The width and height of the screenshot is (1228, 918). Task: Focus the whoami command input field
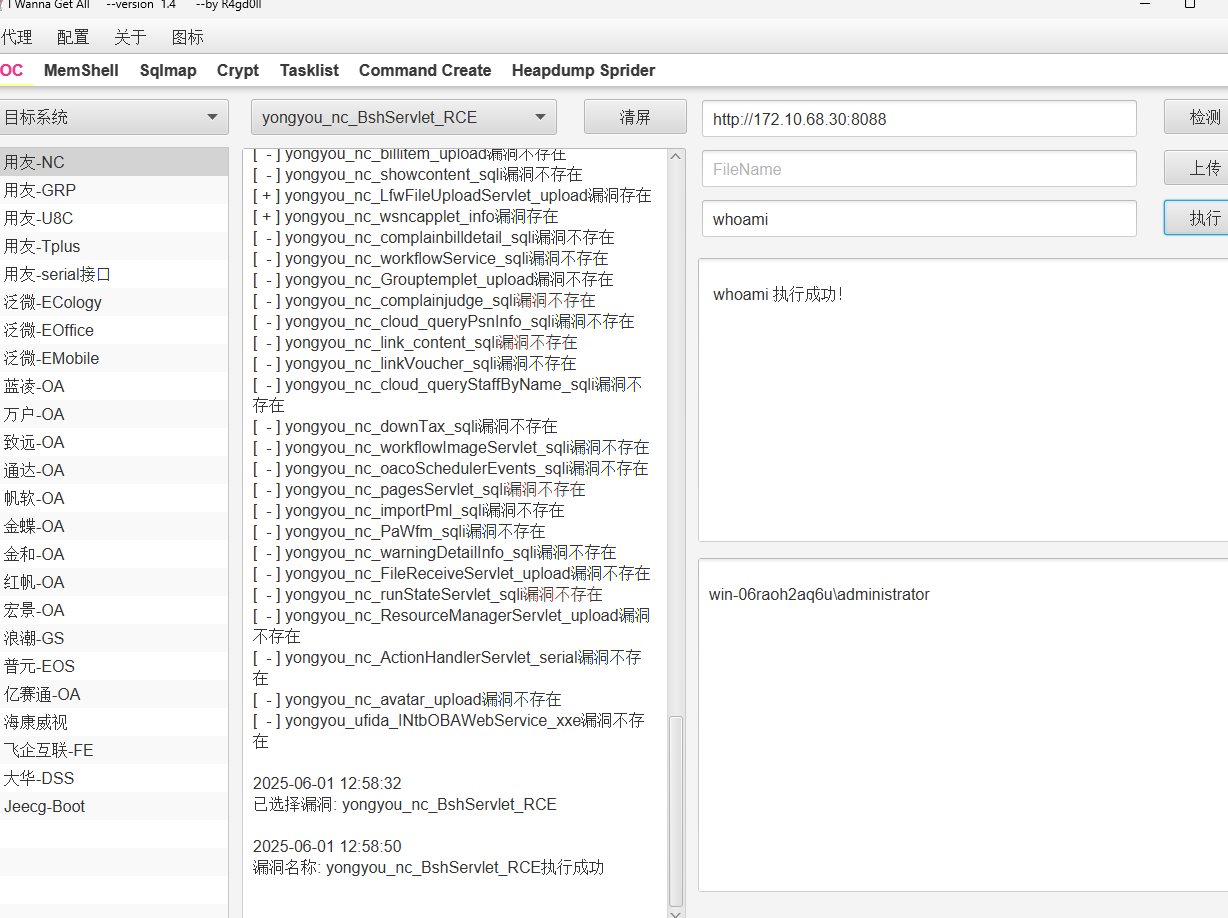click(x=918, y=219)
